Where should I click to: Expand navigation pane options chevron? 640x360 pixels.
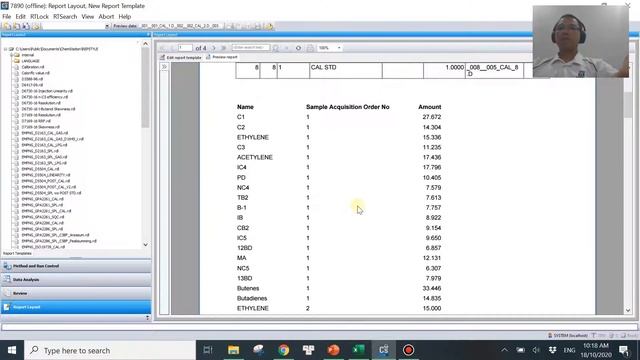147,318
